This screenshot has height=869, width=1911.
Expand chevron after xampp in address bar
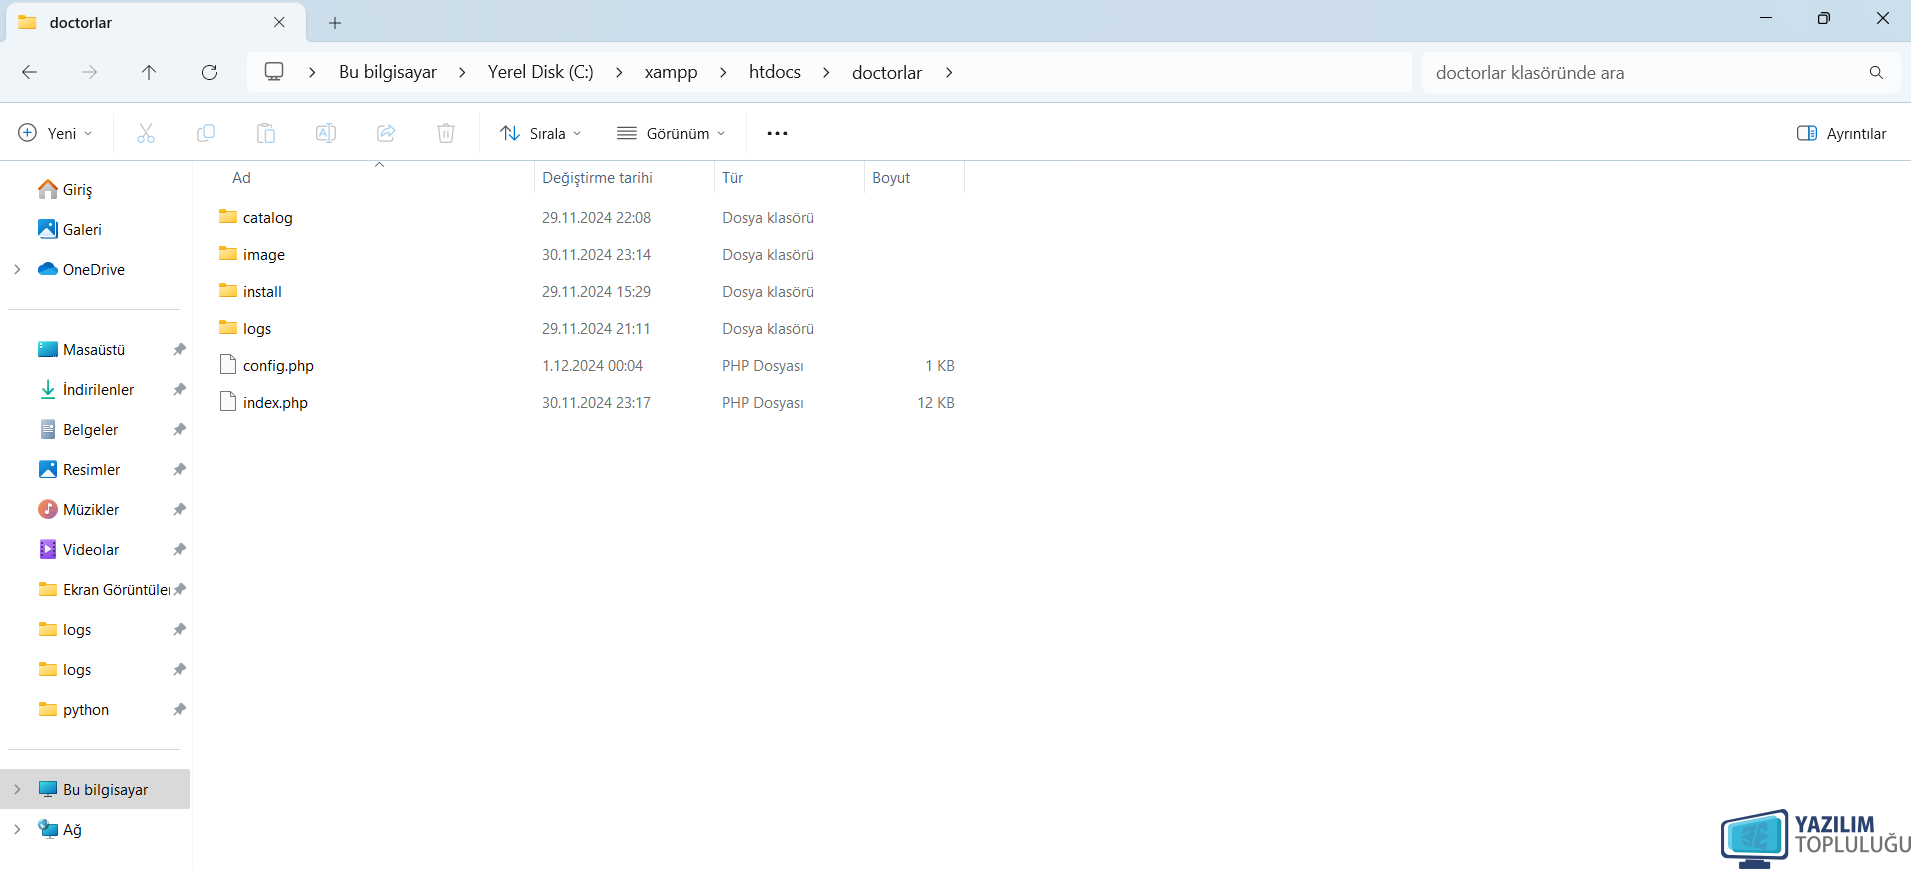point(723,72)
